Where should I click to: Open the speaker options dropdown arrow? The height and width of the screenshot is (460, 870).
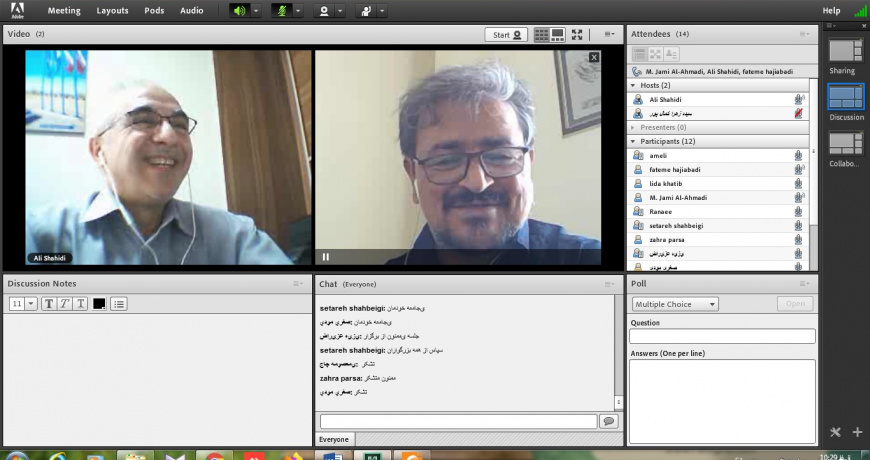255,11
